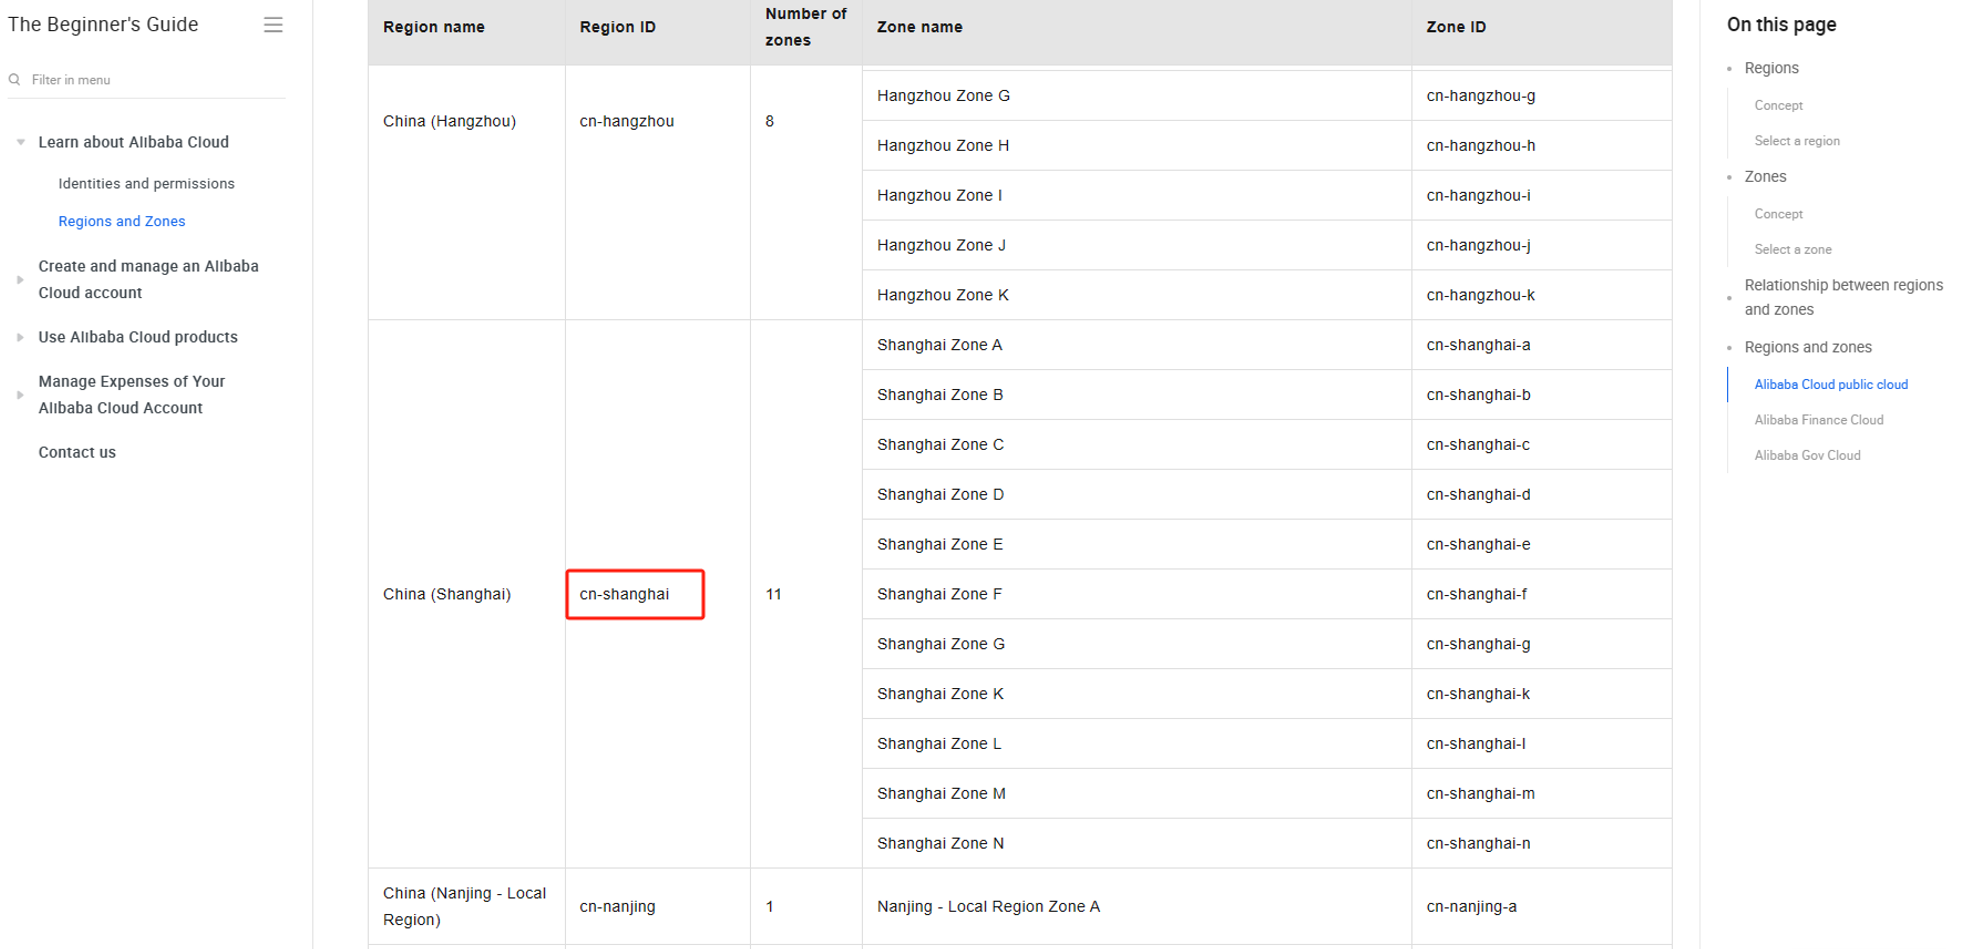Collapse the Learn about Alibaba Cloud section
The width and height of the screenshot is (1972, 949).
[21, 142]
